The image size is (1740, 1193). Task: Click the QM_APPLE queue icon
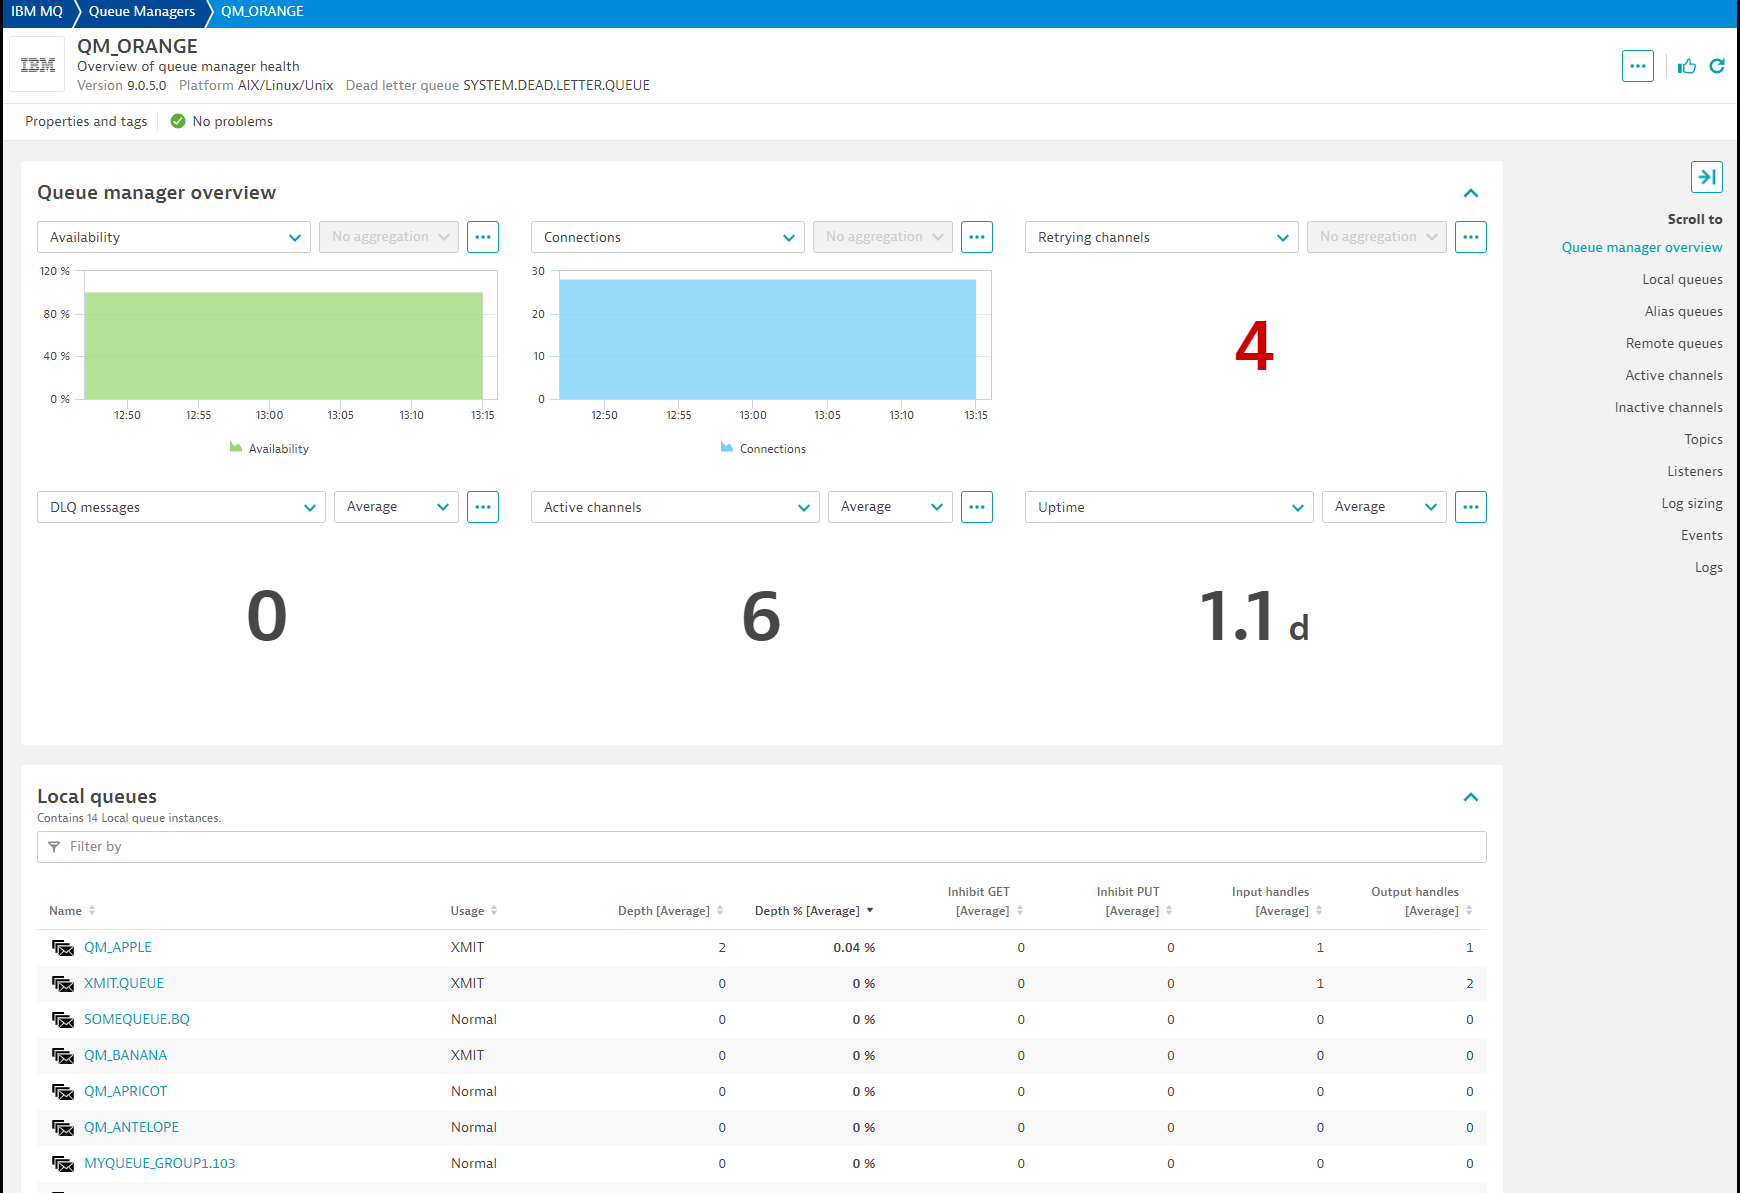point(63,948)
